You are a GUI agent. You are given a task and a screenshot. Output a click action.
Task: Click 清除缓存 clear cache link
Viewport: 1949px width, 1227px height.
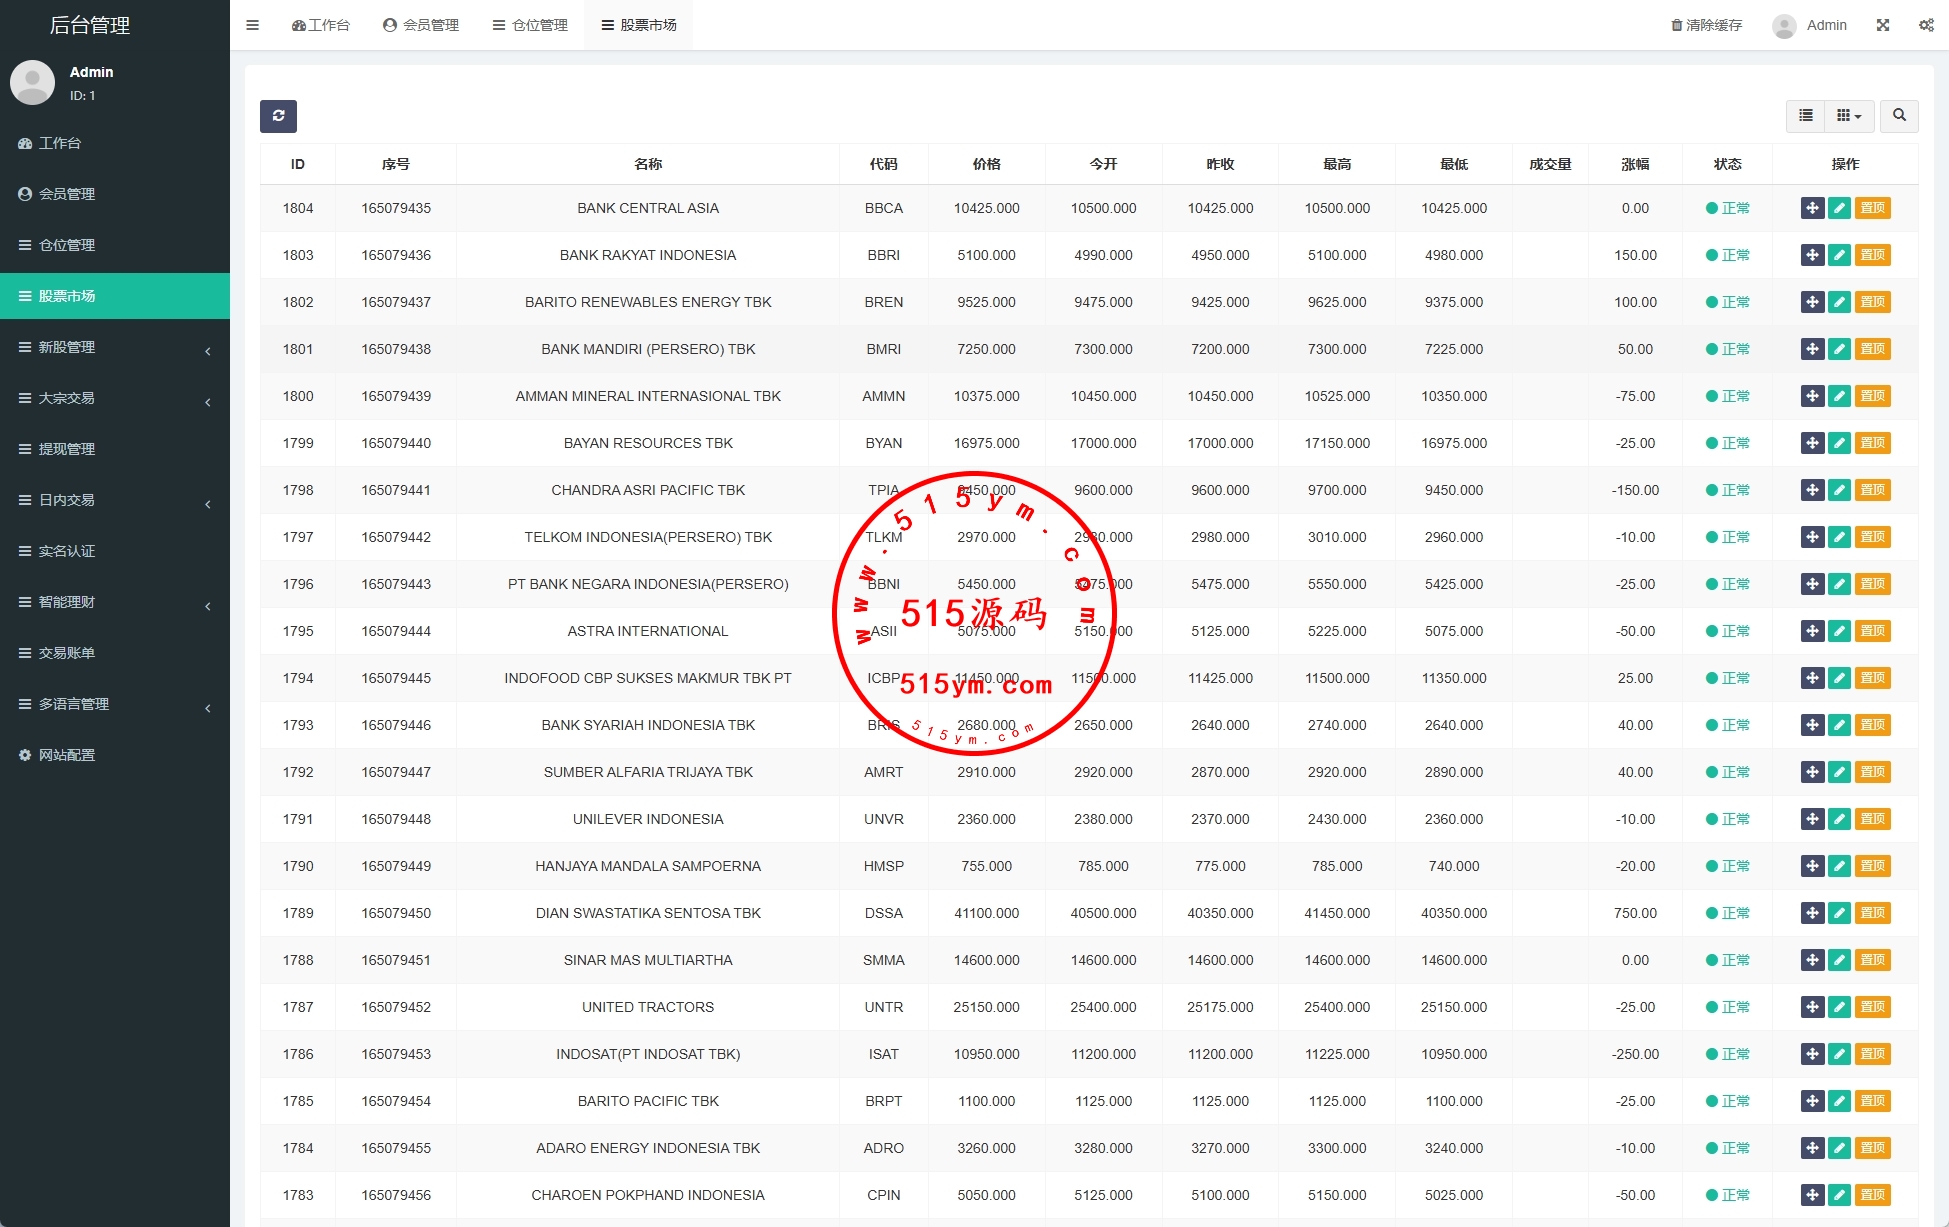pyautogui.click(x=1706, y=25)
